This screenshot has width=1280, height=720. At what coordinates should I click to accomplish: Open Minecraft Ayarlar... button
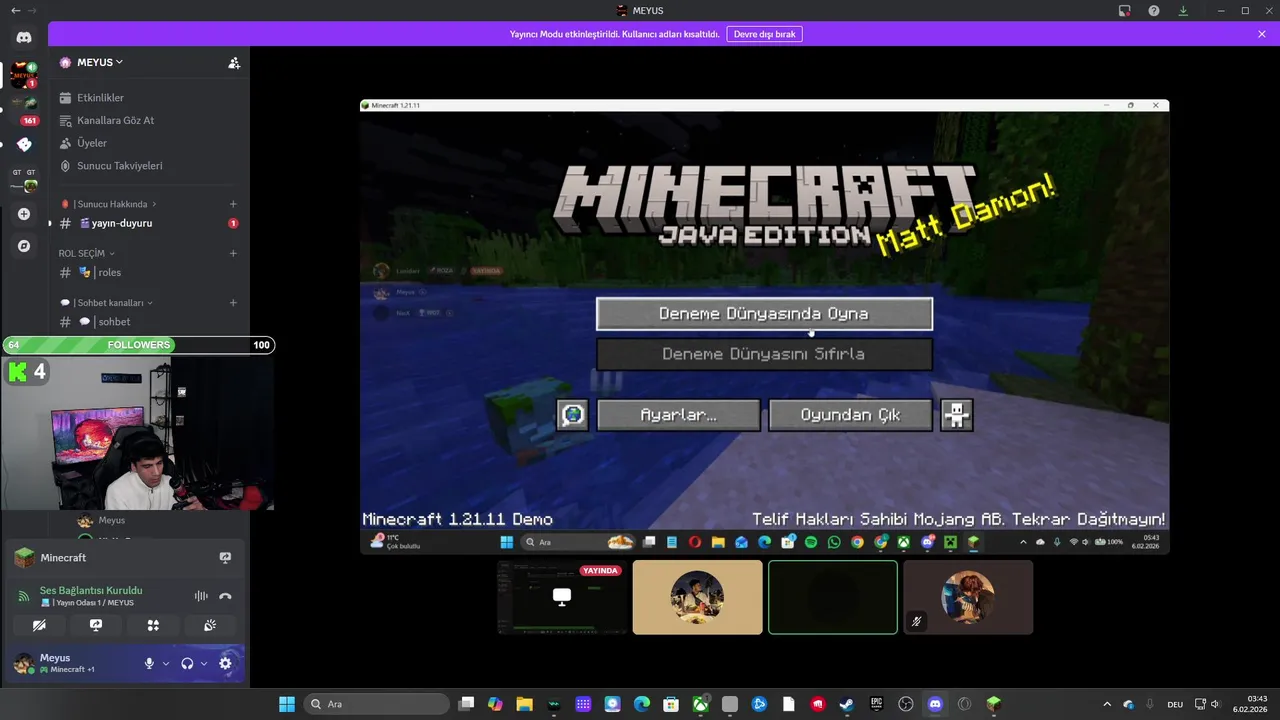coord(678,415)
